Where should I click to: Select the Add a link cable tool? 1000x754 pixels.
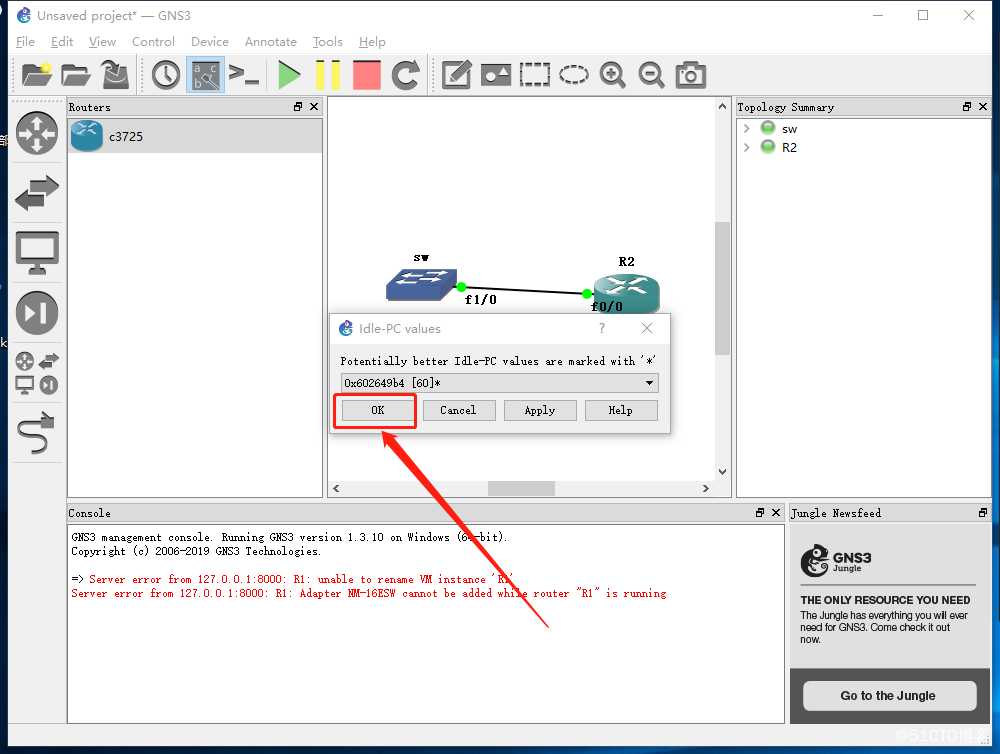tap(36, 433)
